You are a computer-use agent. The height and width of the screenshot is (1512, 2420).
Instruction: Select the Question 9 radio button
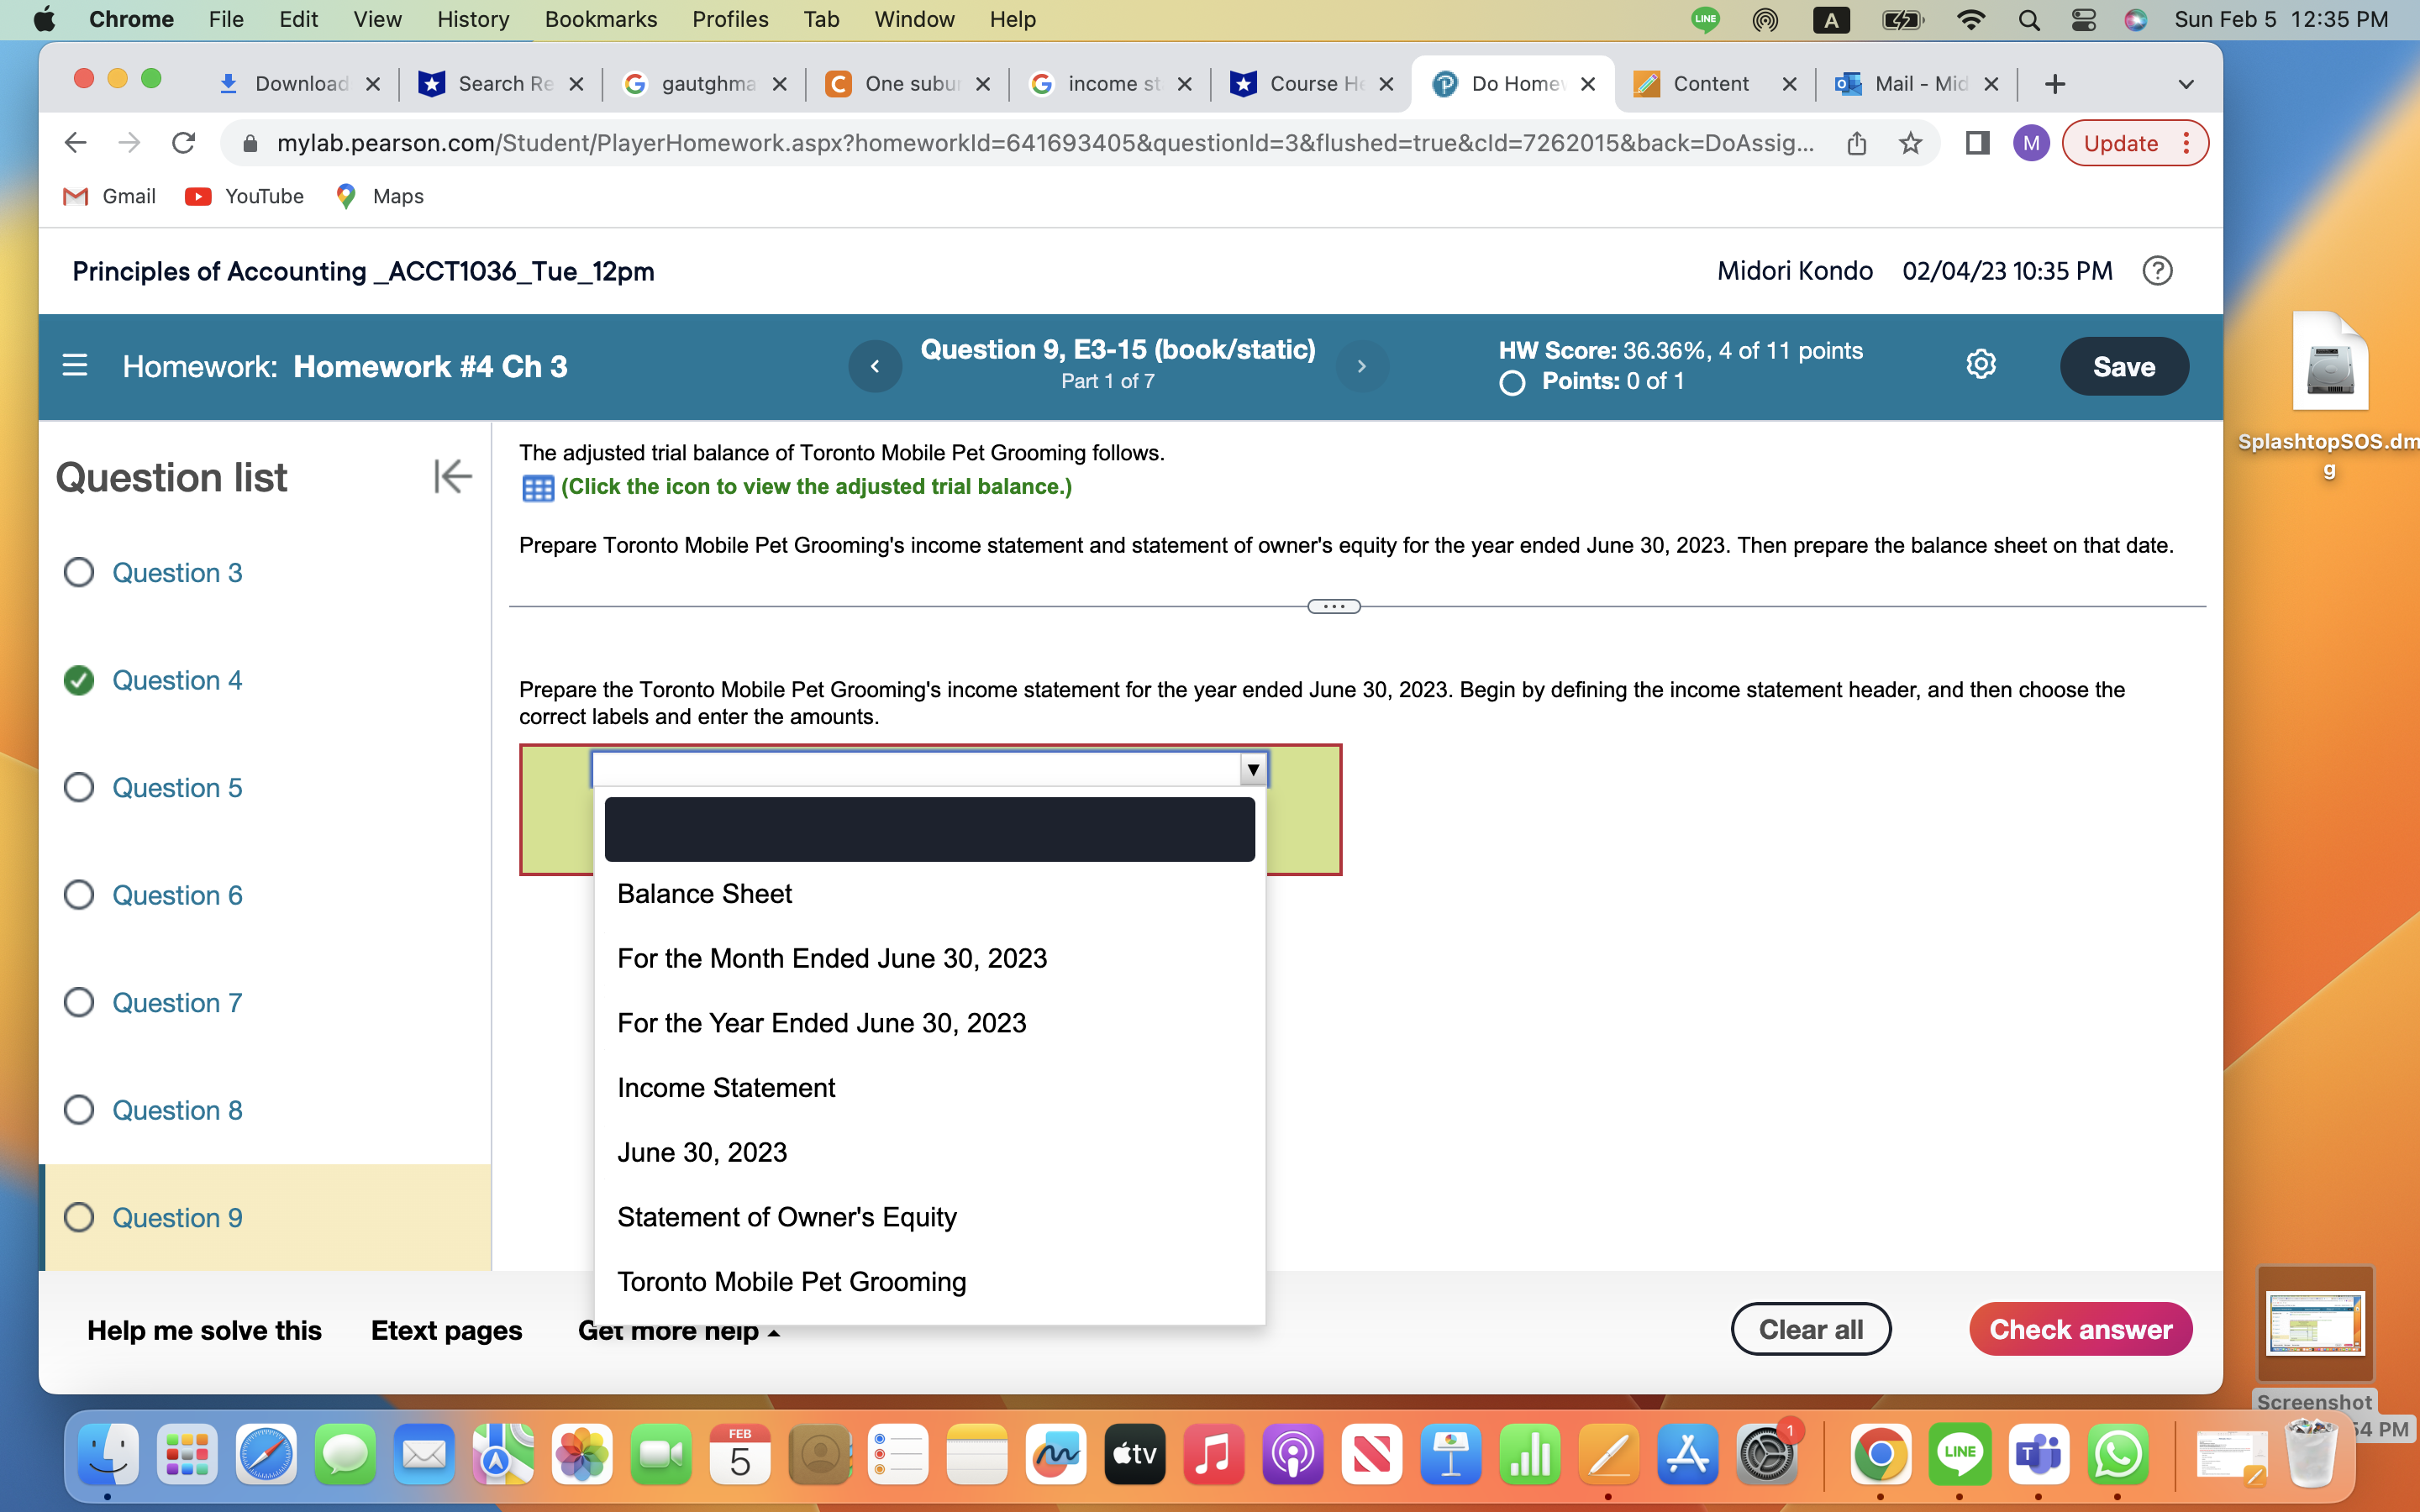coord(79,1217)
